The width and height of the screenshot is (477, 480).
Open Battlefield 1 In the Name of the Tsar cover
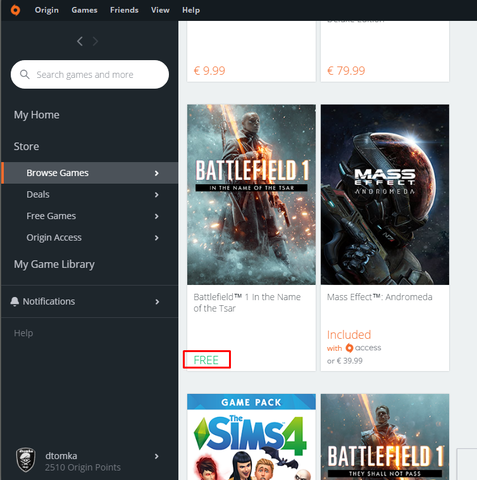click(251, 195)
